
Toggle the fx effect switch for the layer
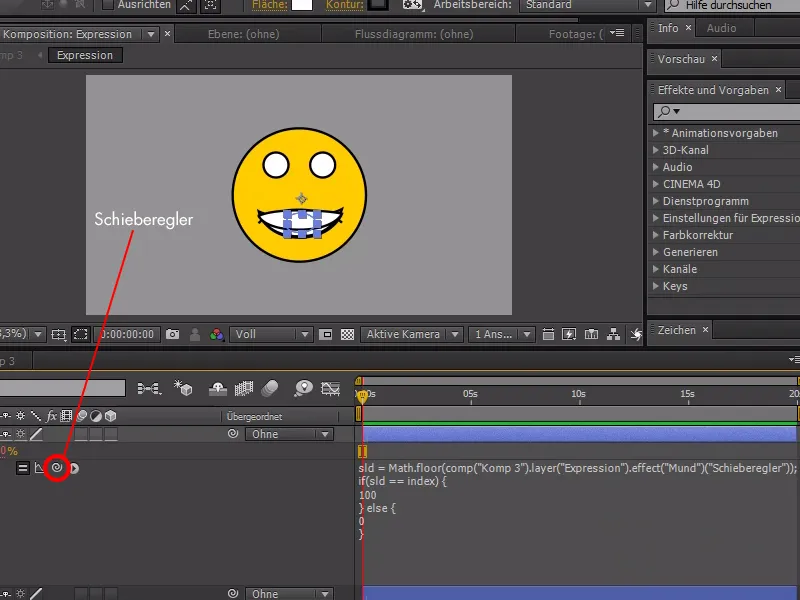pyautogui.click(x=52, y=433)
